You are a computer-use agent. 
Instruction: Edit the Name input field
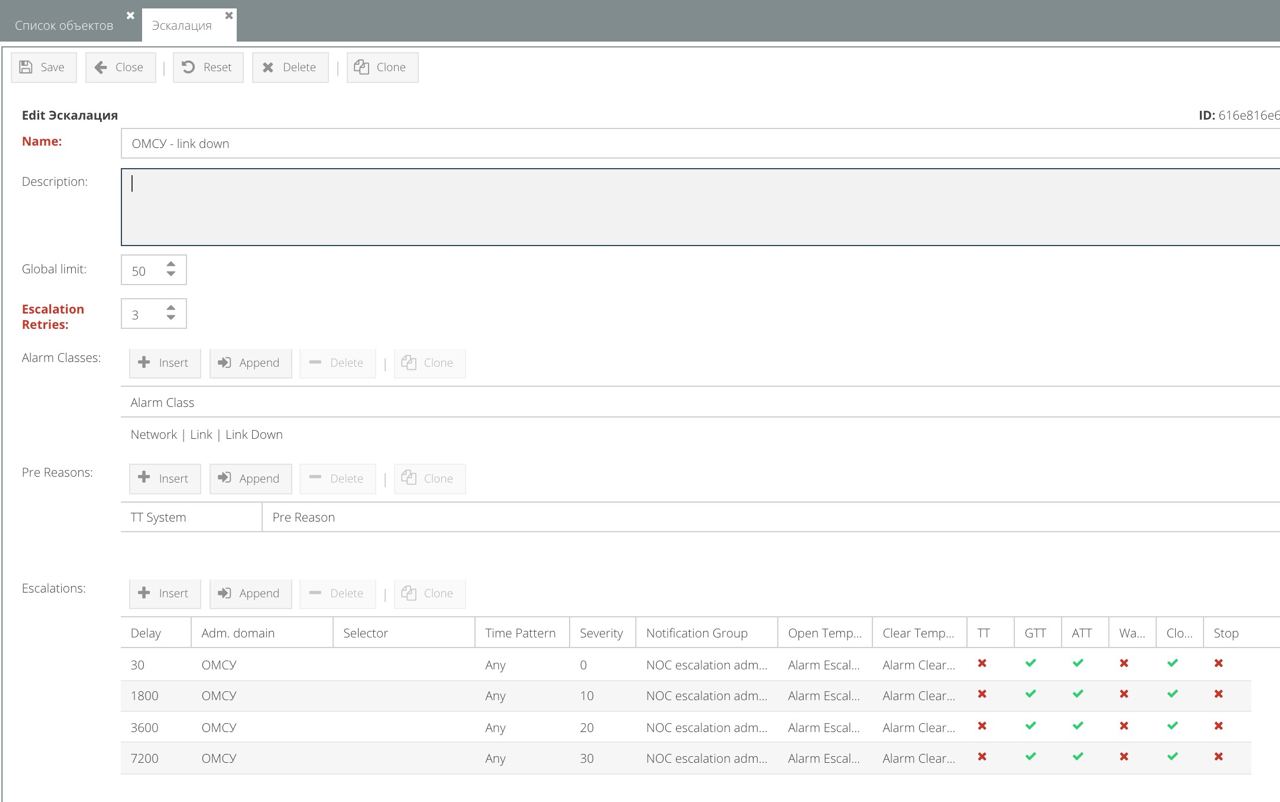(700, 143)
